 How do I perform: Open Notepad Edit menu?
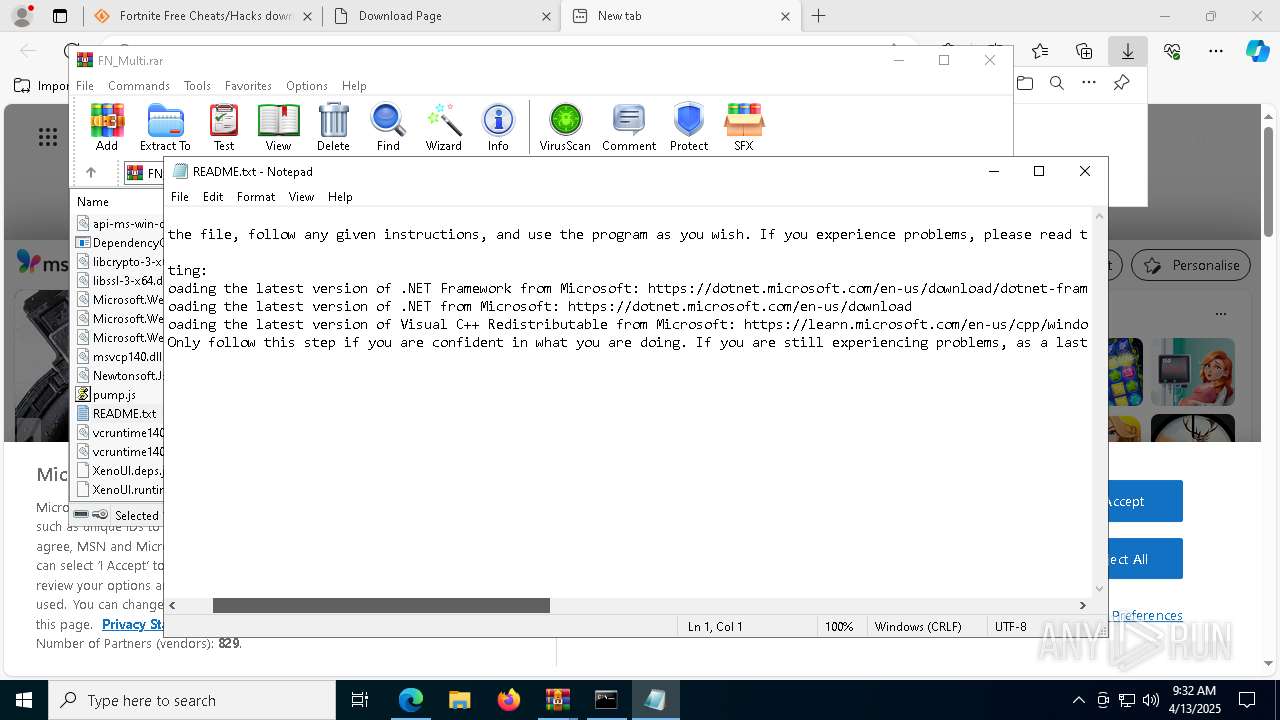point(213,197)
